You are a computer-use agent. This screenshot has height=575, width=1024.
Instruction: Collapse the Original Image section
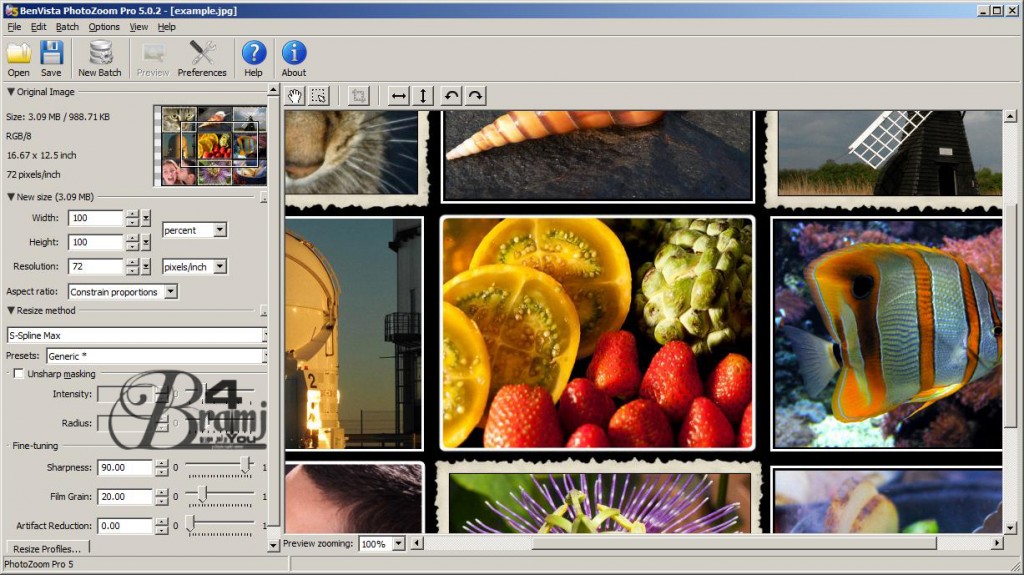click(10, 92)
